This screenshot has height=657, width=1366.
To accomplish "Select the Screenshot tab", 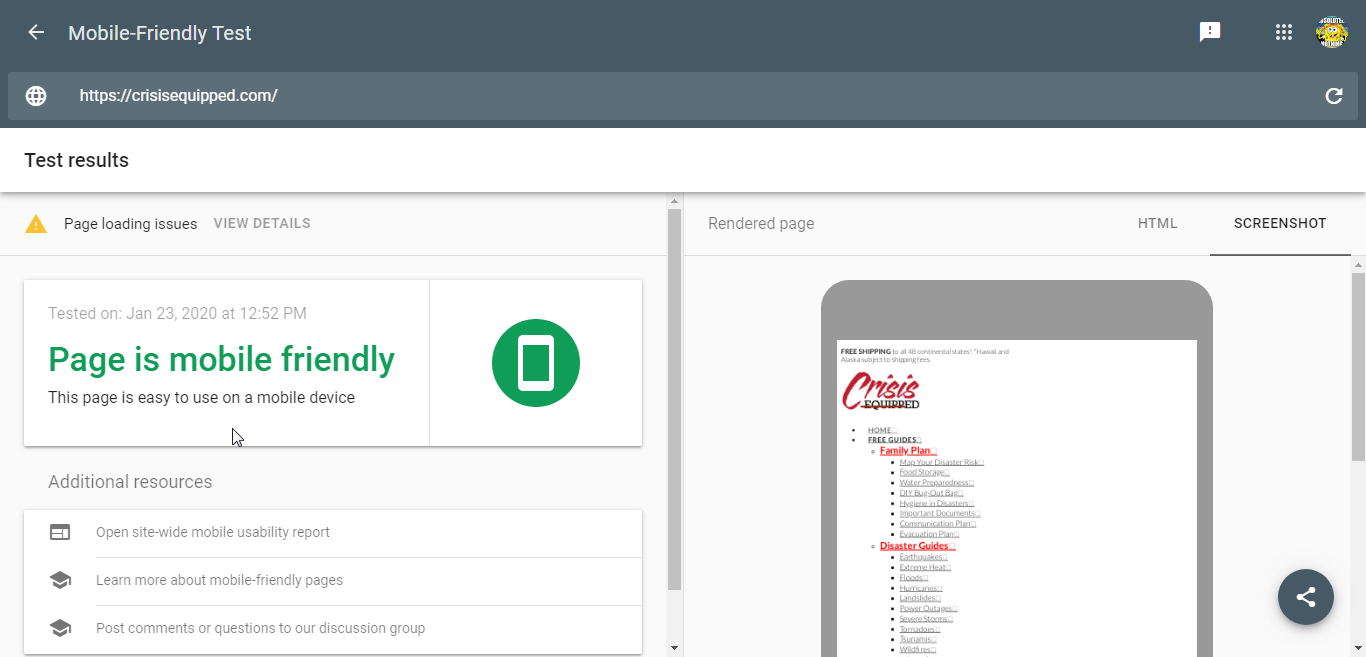I will [x=1280, y=224].
